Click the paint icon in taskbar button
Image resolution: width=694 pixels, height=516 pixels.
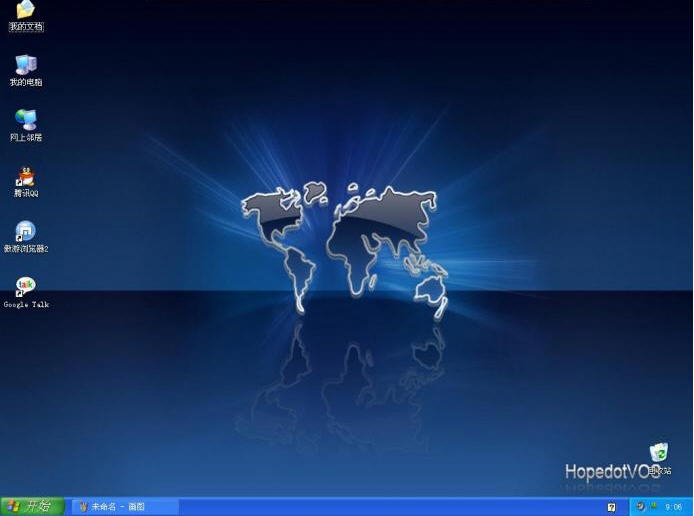tap(83, 507)
